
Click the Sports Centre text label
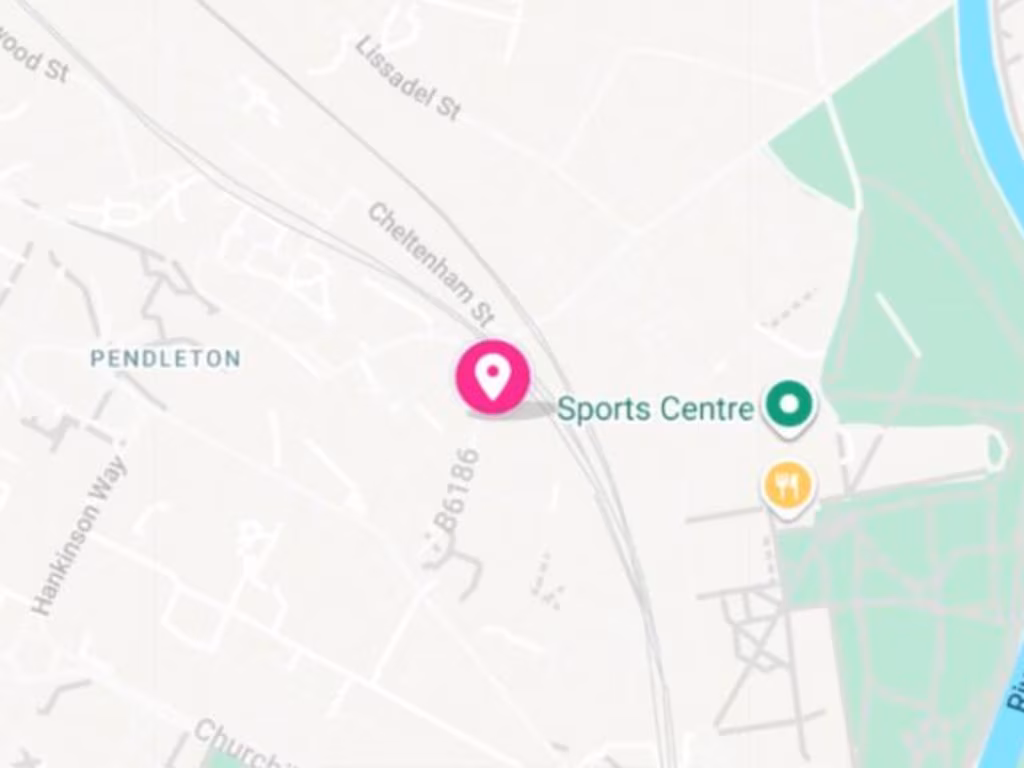pos(656,409)
